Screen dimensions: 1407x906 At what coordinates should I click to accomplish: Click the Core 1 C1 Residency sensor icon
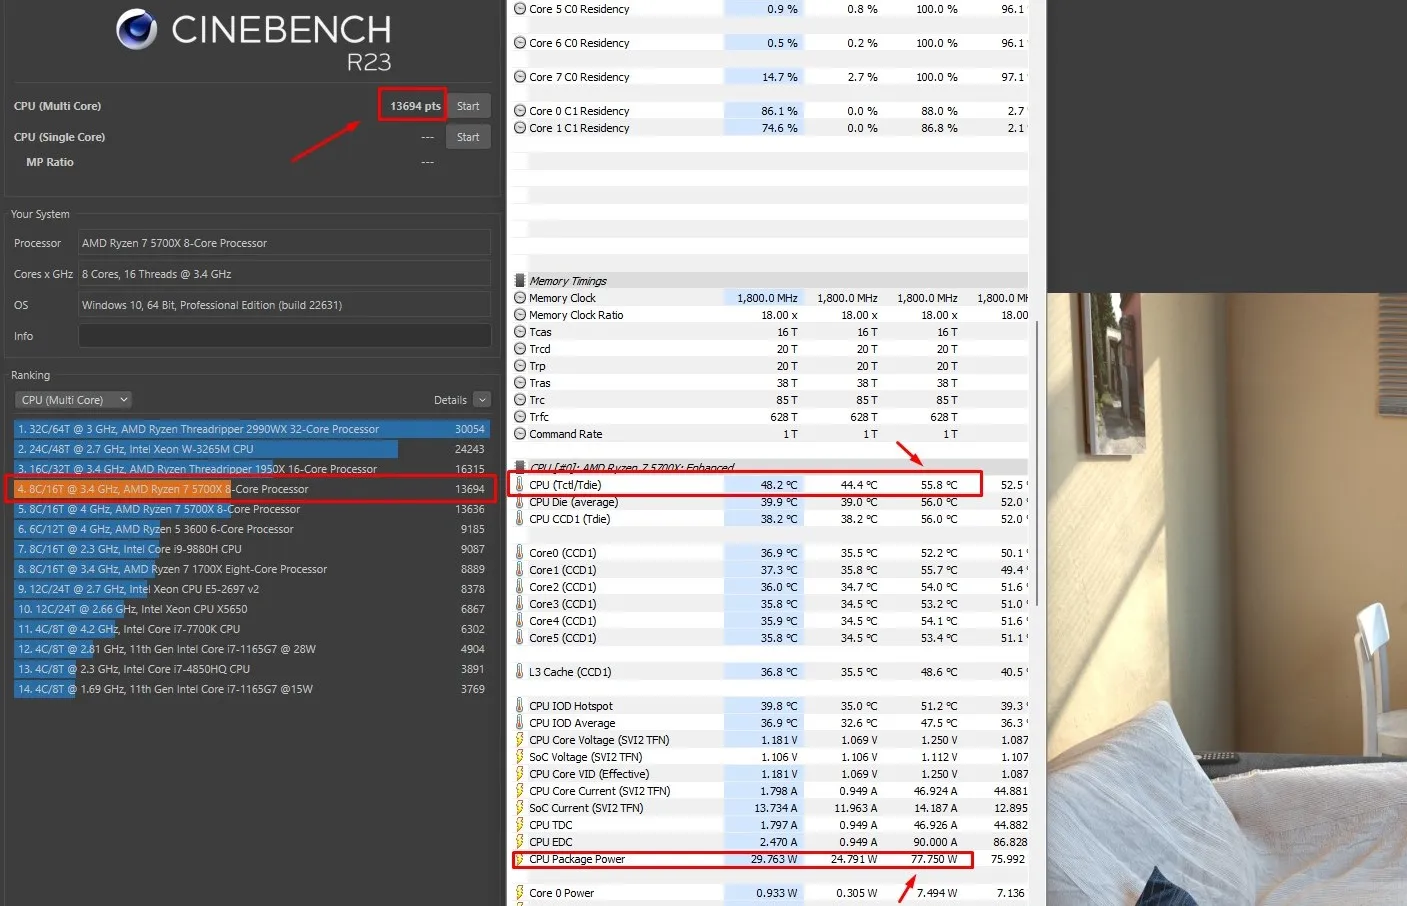(520, 128)
